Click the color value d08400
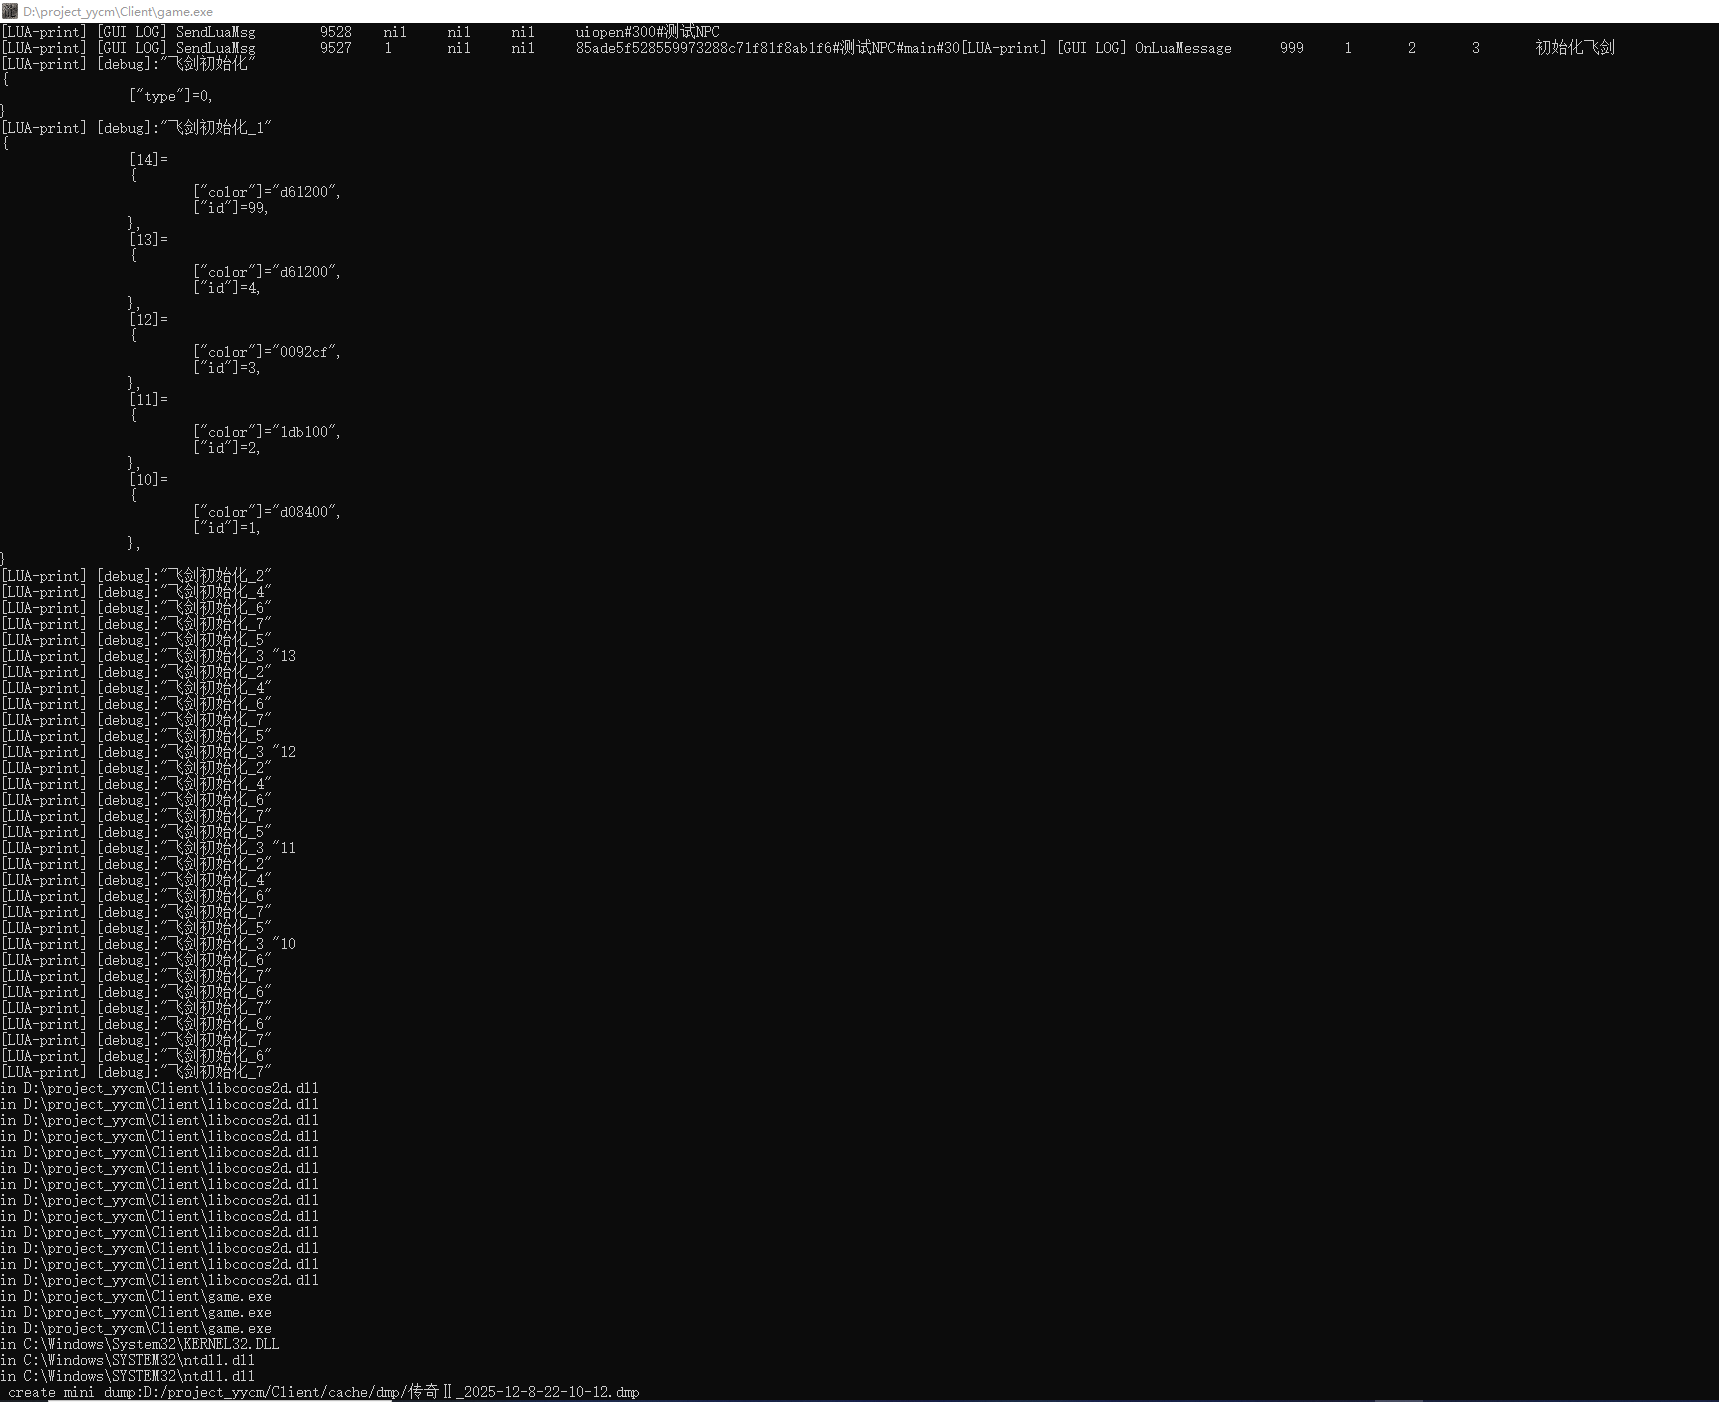Viewport: 1719px width, 1402px height. pos(304,512)
